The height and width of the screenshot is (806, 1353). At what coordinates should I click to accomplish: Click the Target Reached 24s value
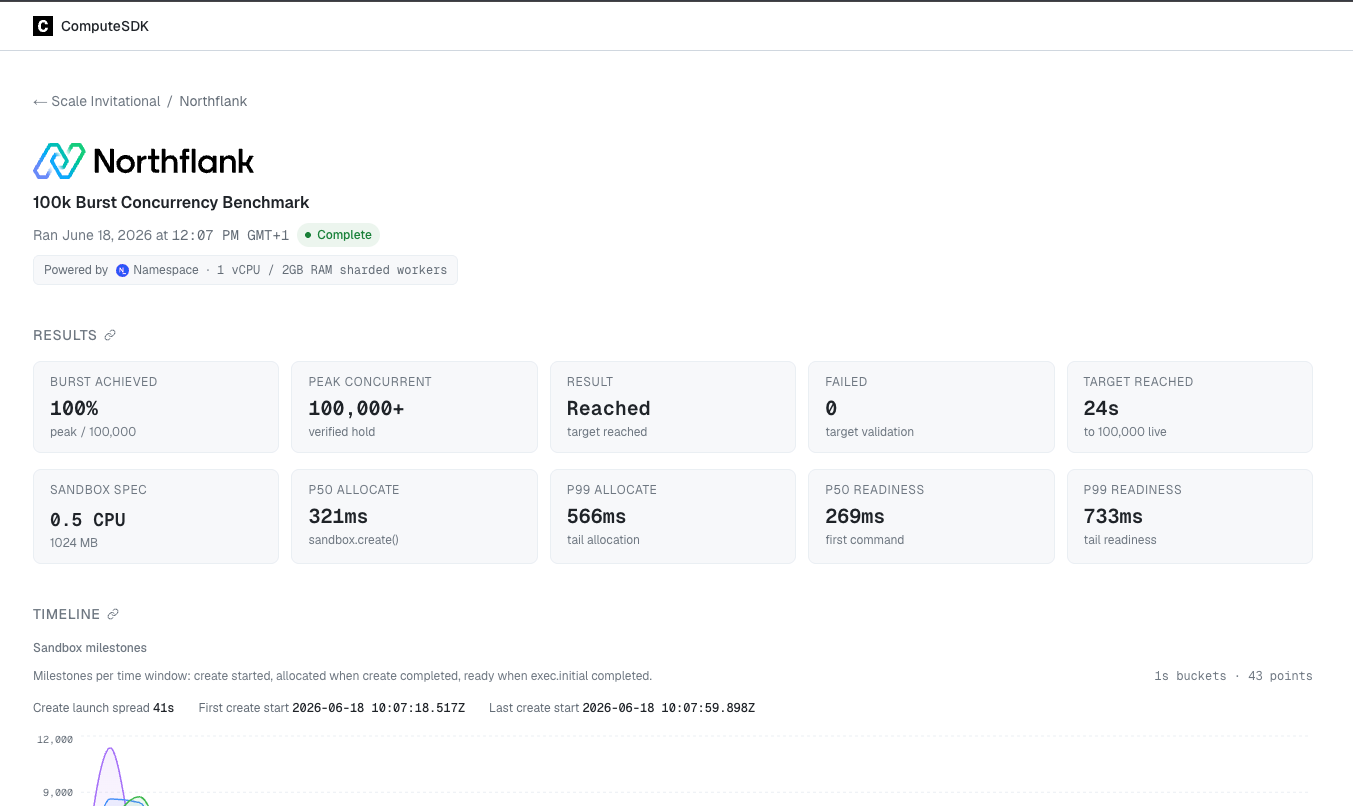1101,408
